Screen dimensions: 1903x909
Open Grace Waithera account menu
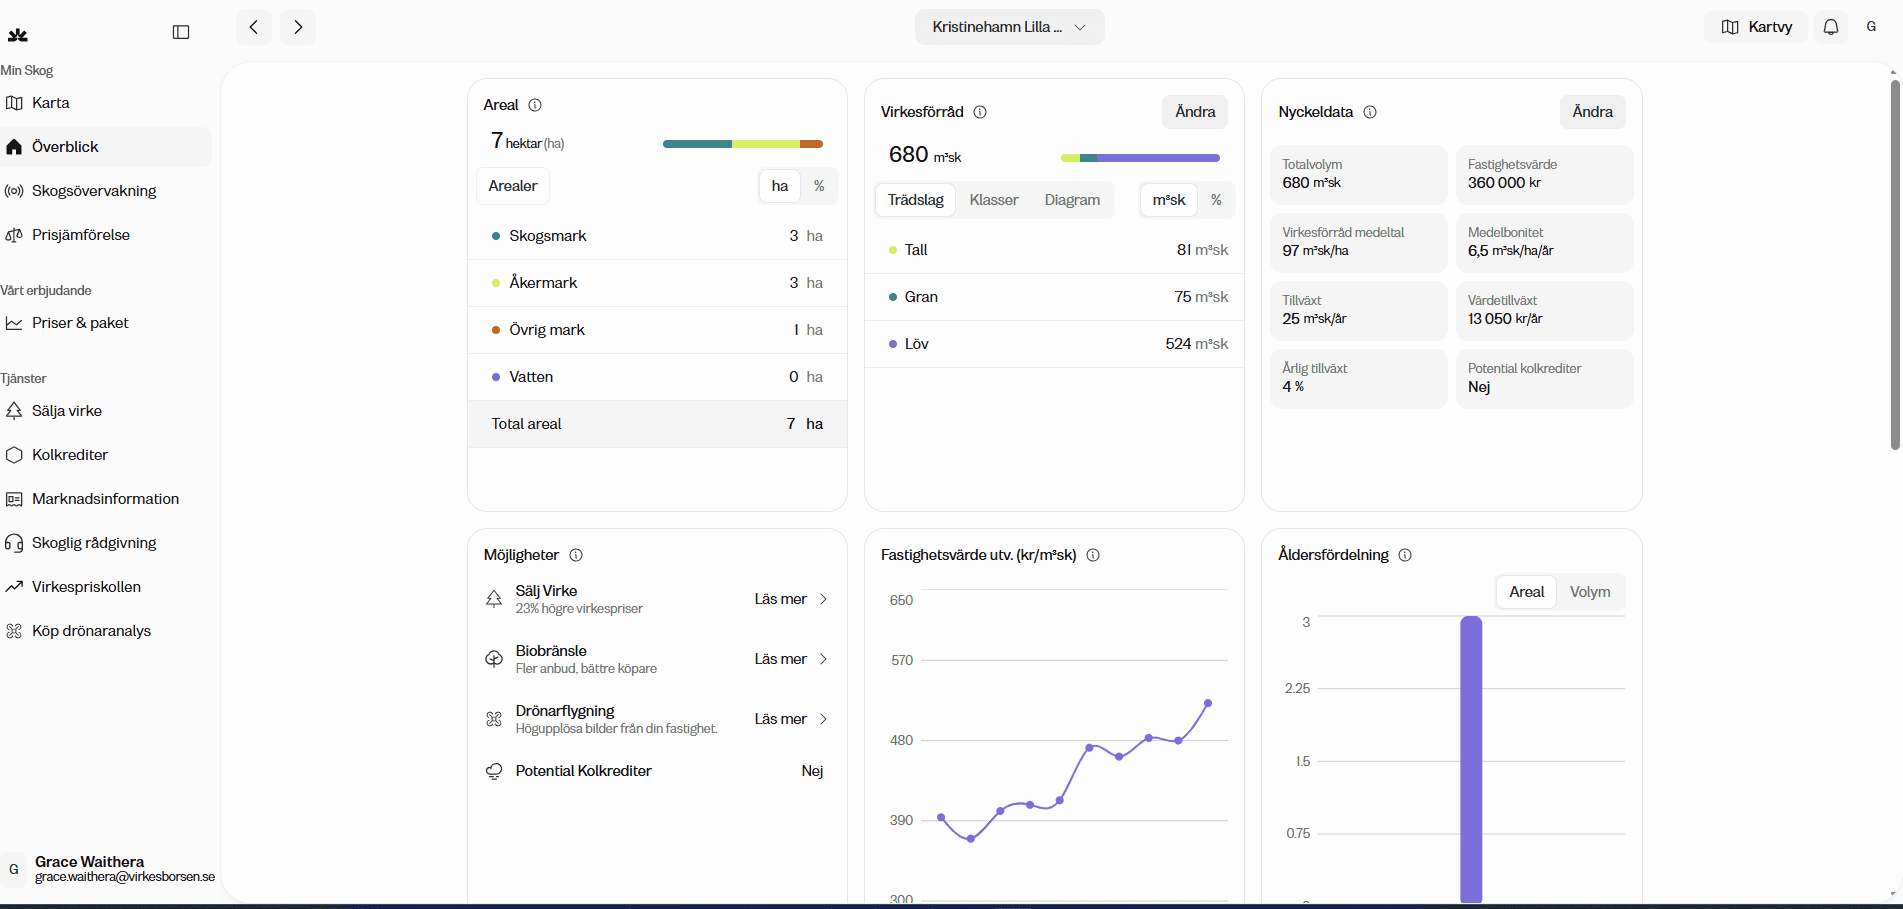[x=110, y=869]
